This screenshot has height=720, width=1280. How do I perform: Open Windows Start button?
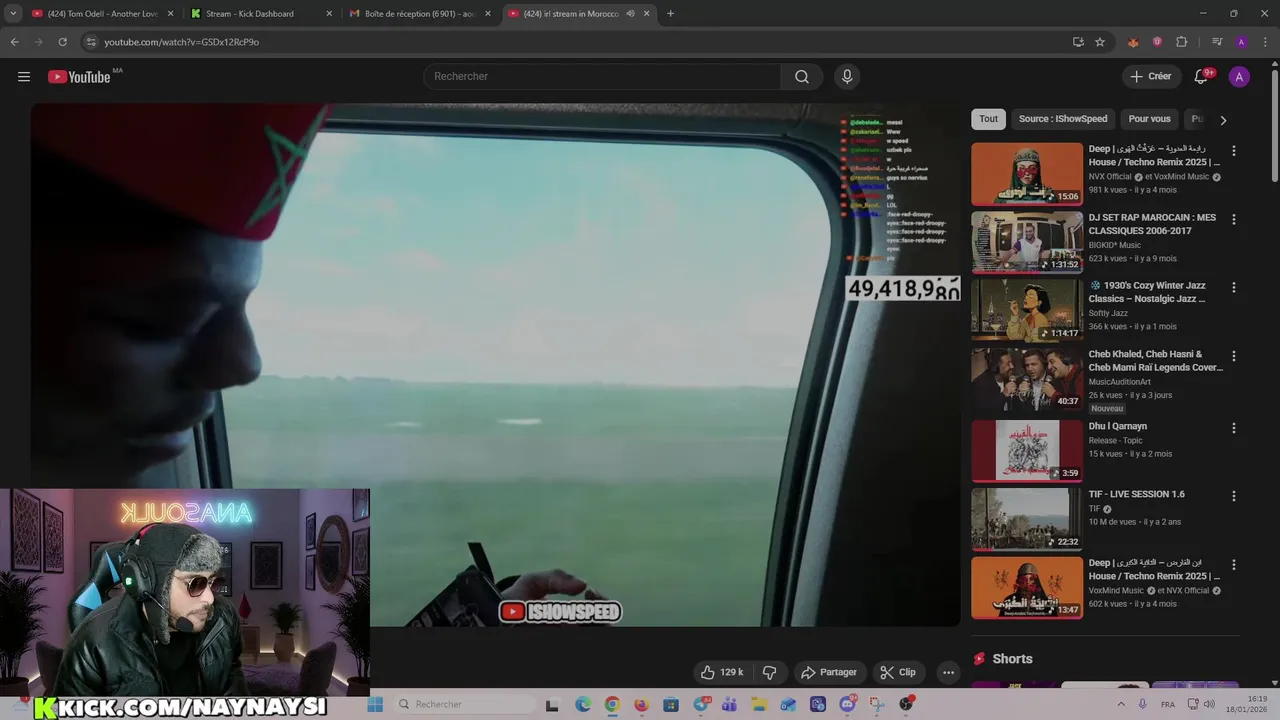coord(375,704)
